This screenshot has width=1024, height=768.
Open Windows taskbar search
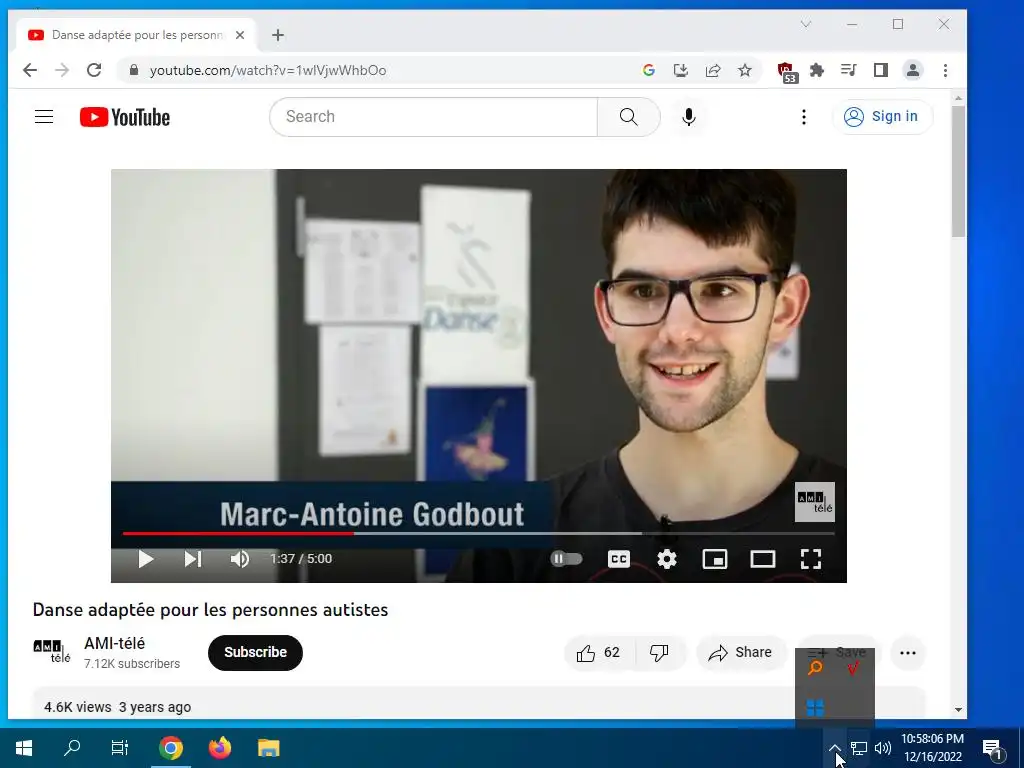tap(72, 748)
